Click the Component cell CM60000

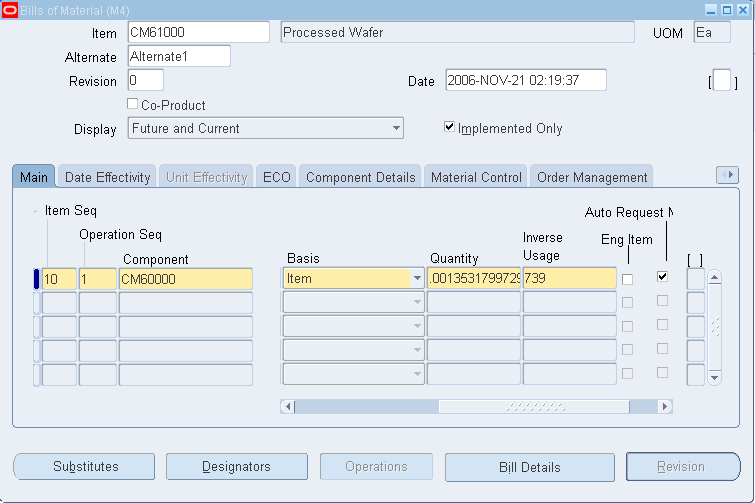186,279
